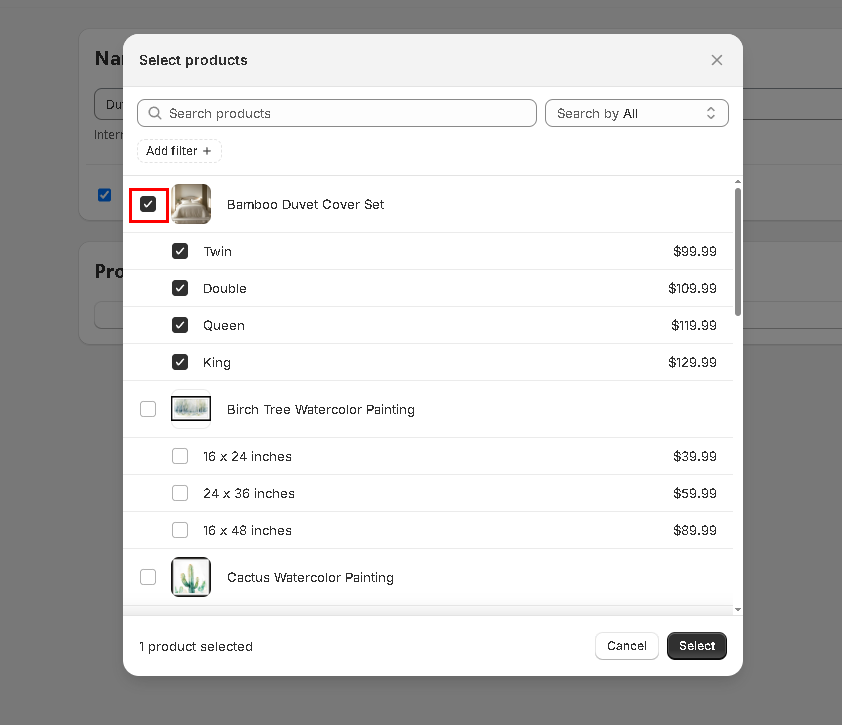Viewport: 842px width, 725px height.
Task: Check the 24 x 36 inches variant
Action: [x=180, y=494]
